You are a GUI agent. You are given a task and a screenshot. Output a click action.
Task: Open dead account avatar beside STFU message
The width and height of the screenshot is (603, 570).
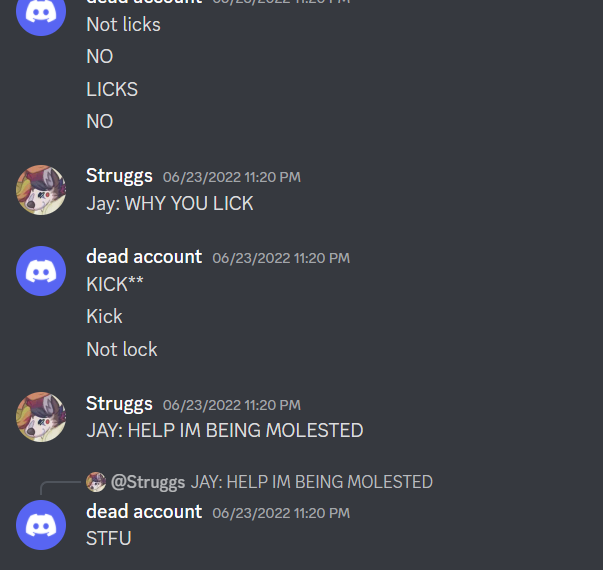coord(41,525)
